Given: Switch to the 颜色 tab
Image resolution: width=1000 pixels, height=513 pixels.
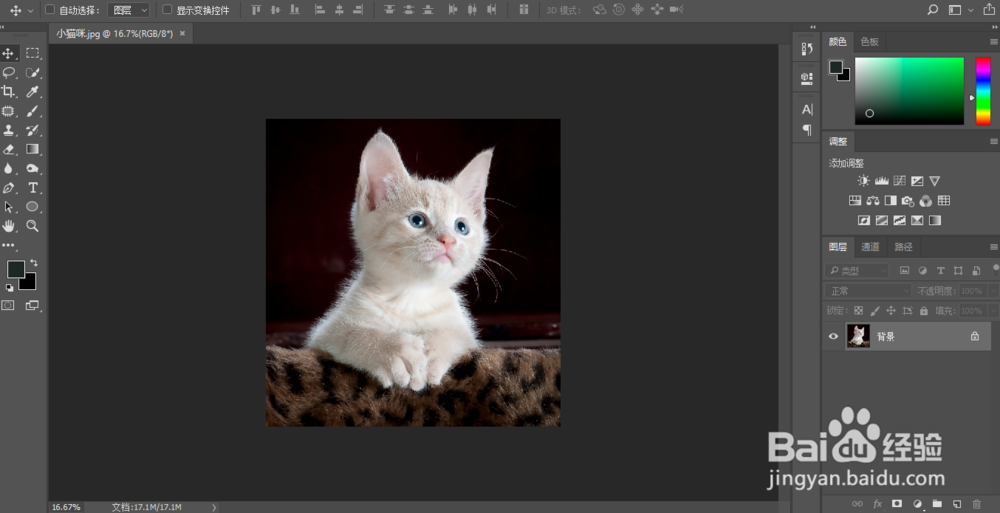Looking at the screenshot, I should coord(837,42).
